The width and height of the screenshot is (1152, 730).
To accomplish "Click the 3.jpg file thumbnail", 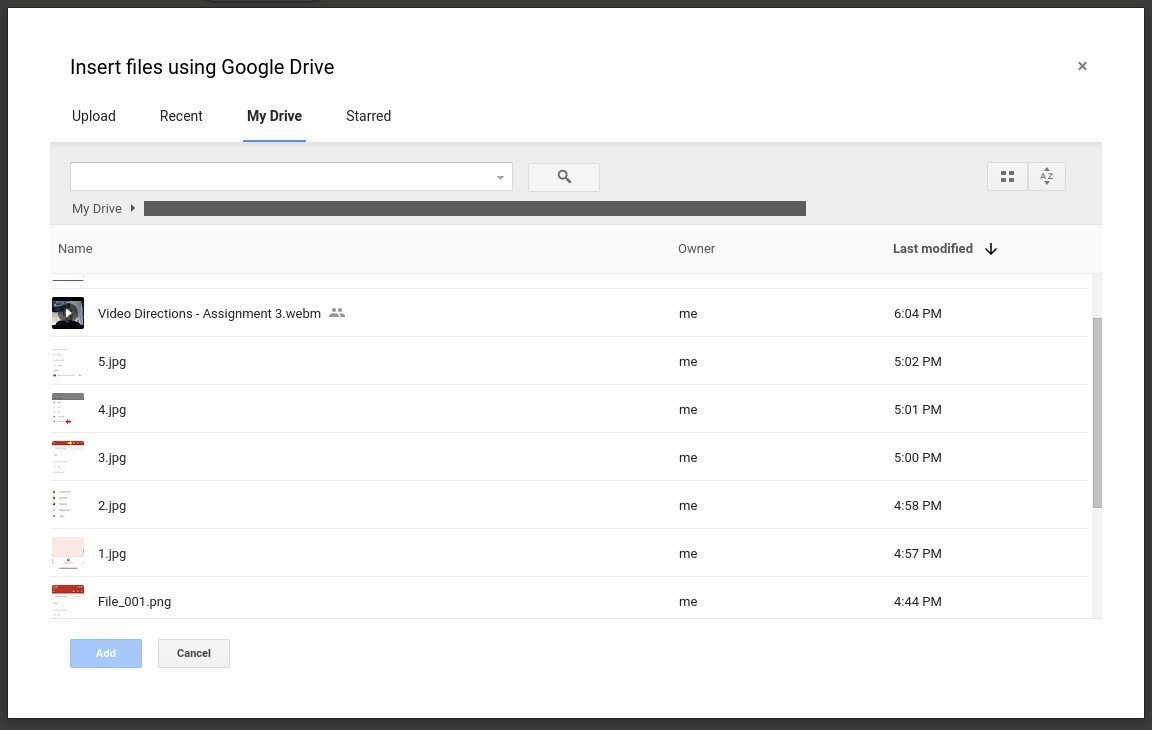I will [x=67, y=457].
